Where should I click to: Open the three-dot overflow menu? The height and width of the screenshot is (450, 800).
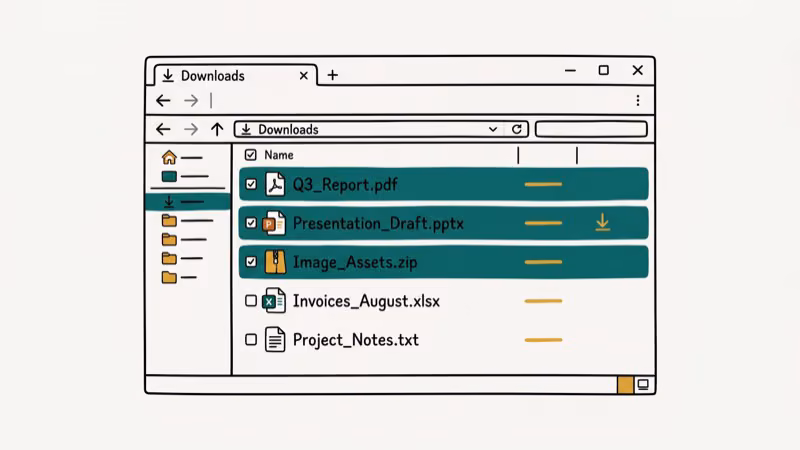click(x=638, y=101)
